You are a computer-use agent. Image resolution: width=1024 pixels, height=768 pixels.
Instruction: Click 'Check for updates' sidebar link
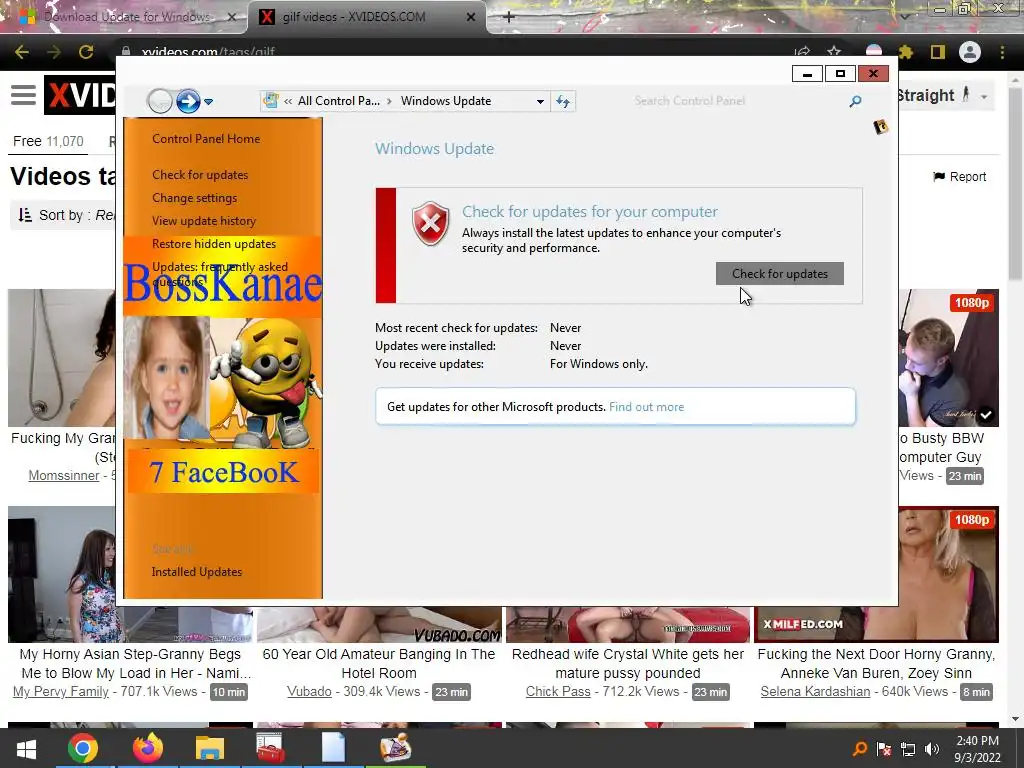tap(200, 174)
